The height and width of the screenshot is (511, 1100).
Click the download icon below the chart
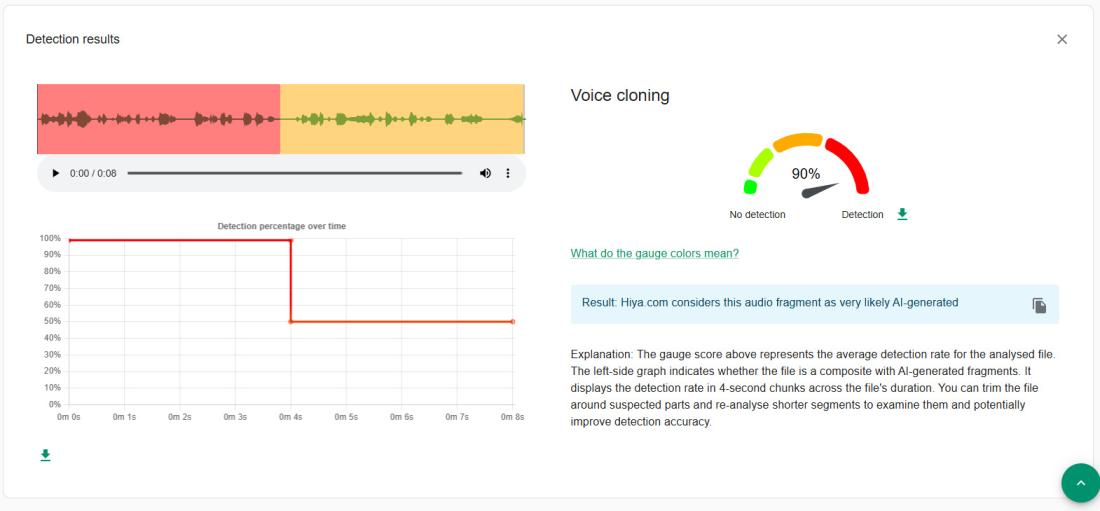pyautogui.click(x=44, y=455)
